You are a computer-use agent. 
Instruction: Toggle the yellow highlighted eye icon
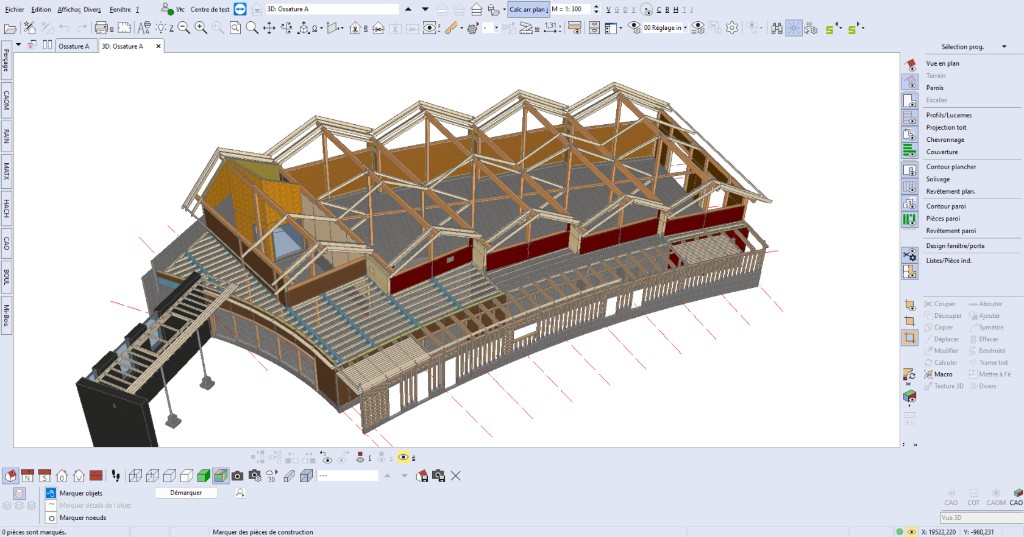pos(404,457)
